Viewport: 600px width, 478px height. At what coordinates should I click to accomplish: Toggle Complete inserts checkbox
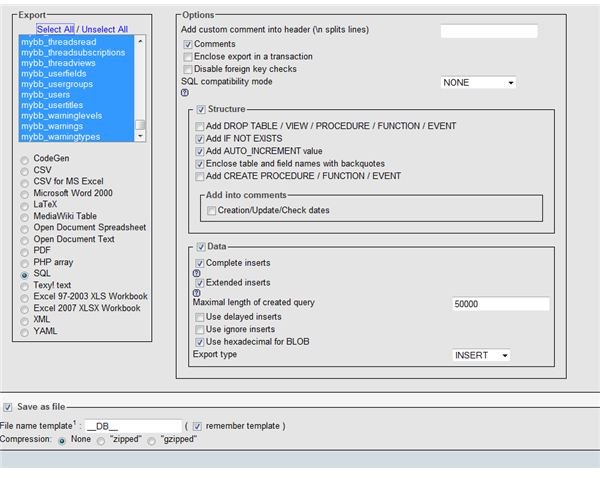199,263
